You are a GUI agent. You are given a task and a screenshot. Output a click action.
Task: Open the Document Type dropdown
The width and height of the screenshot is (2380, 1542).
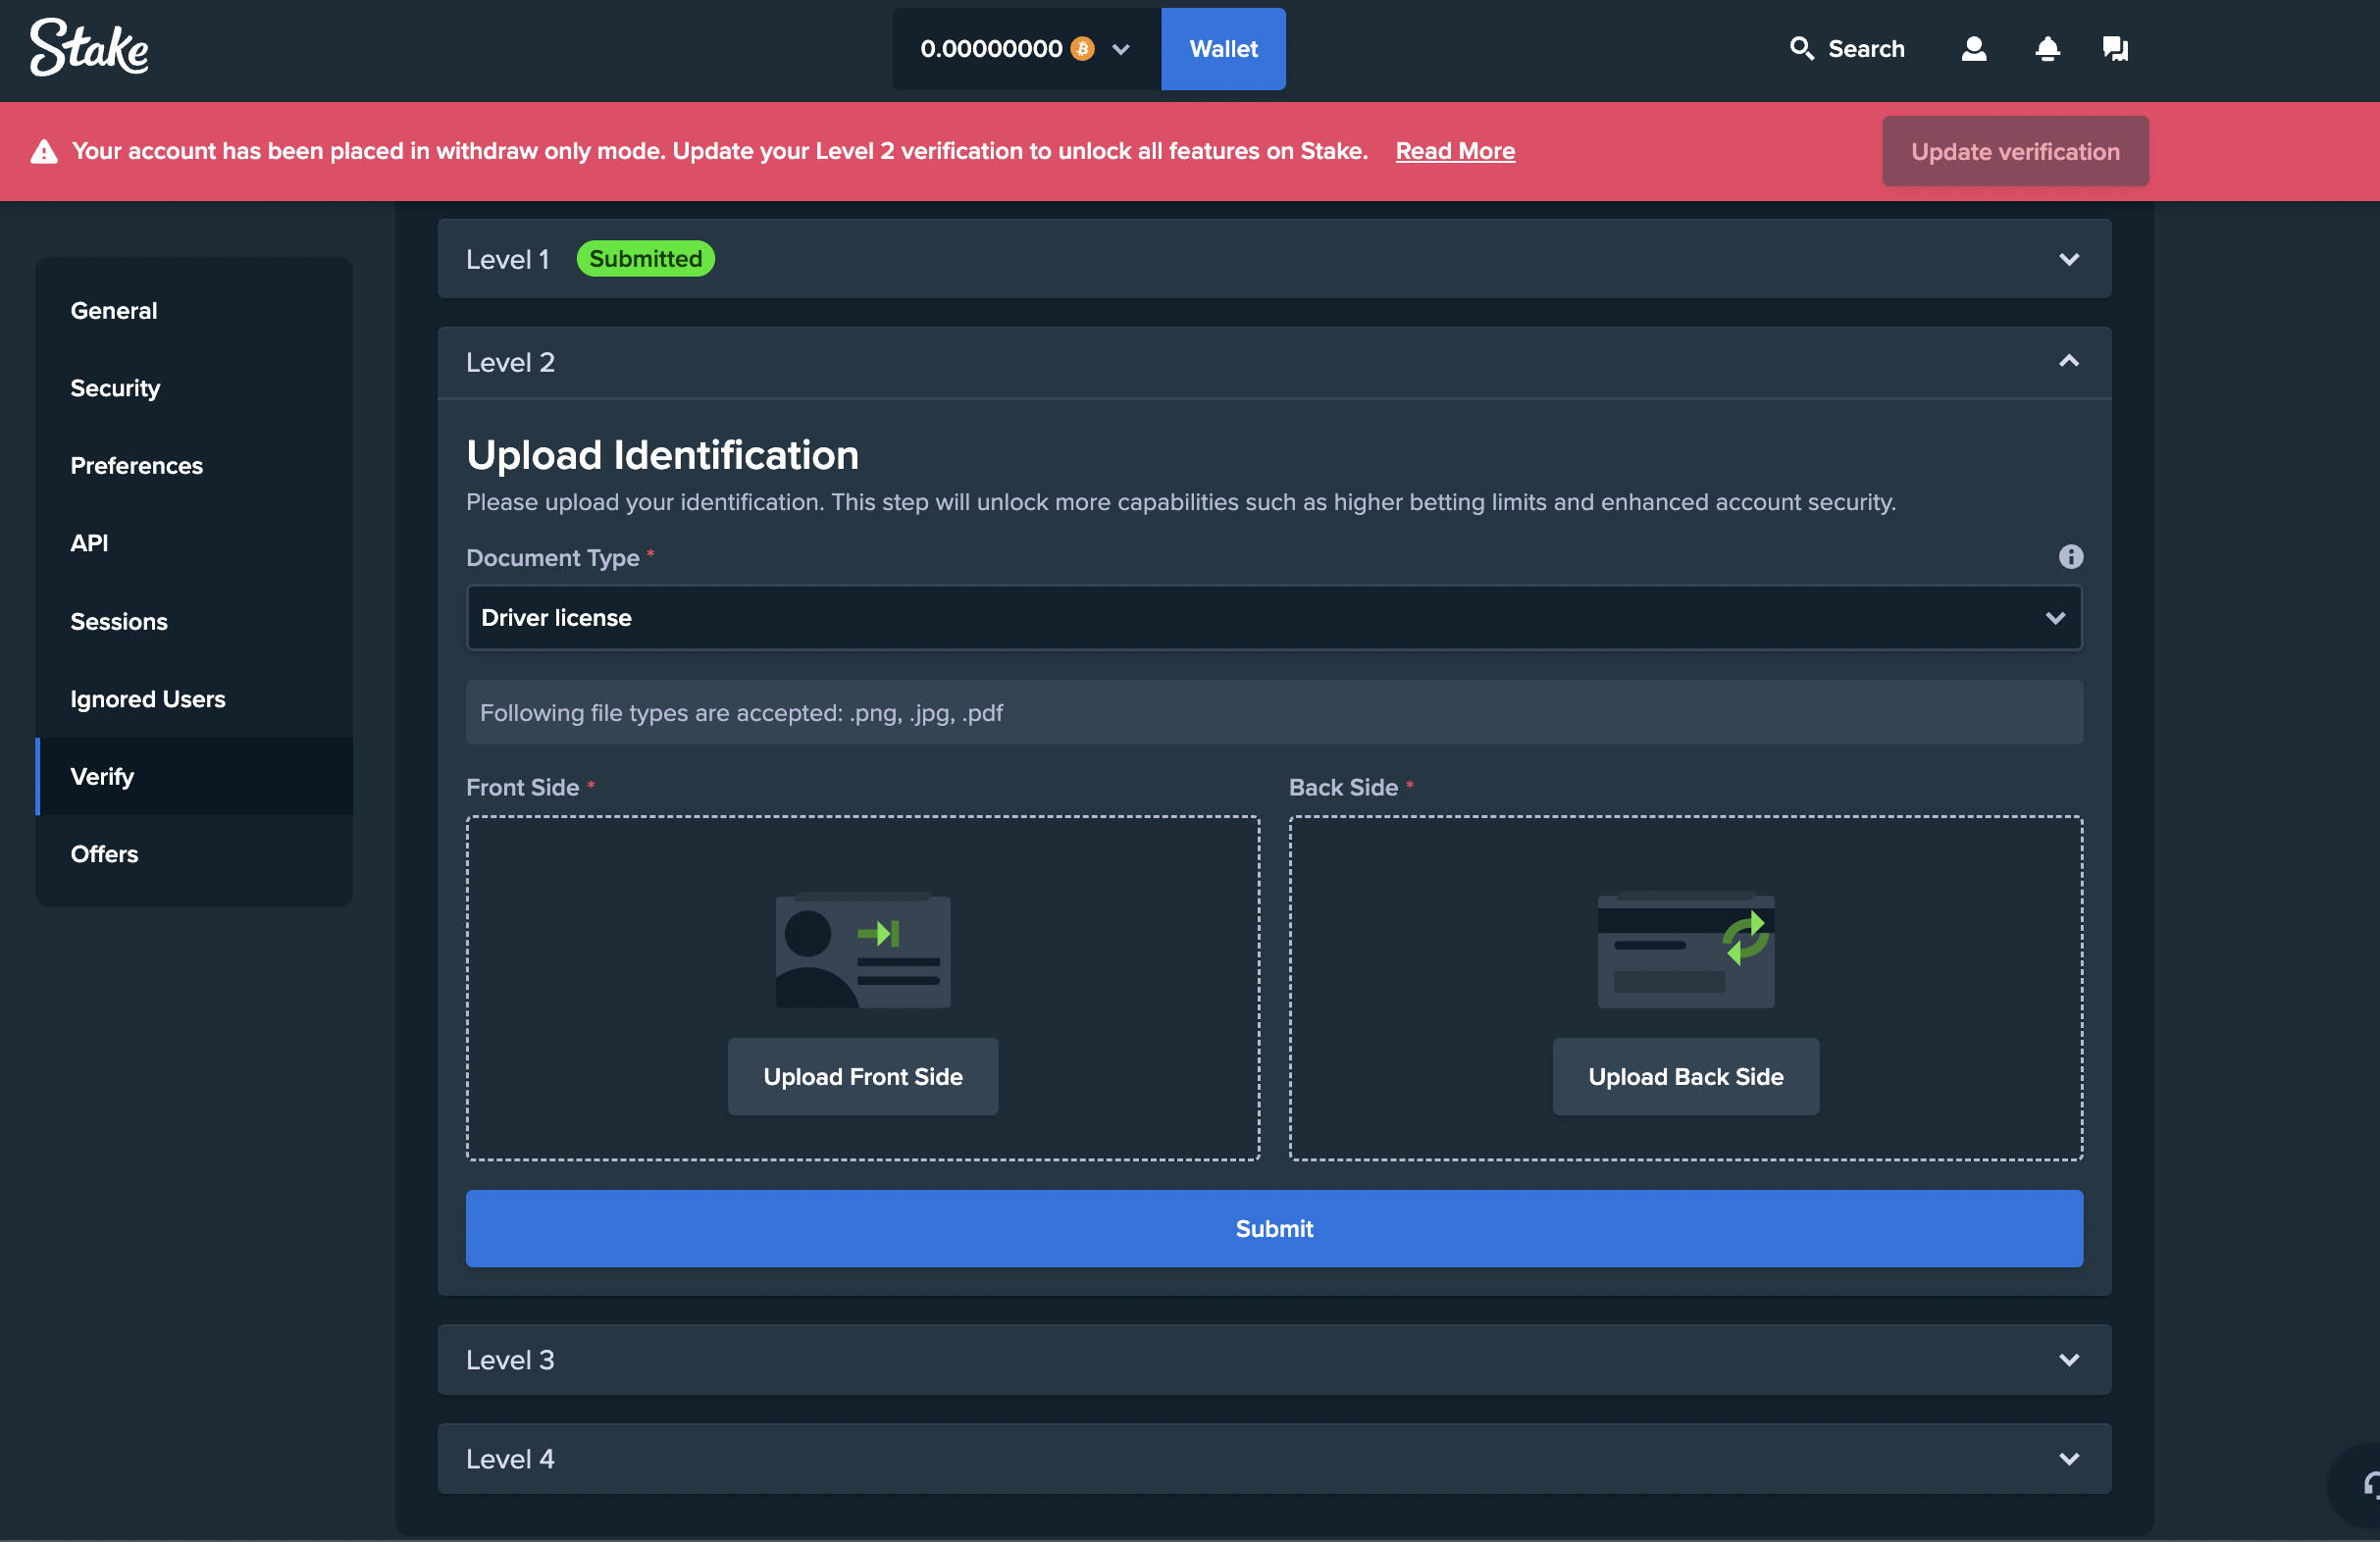coord(1273,617)
